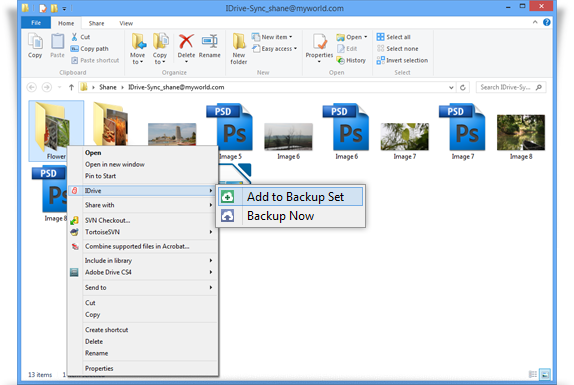Screen dimensions: 574x385
Task: Switch to the View ribbon tab
Action: tap(126, 23)
